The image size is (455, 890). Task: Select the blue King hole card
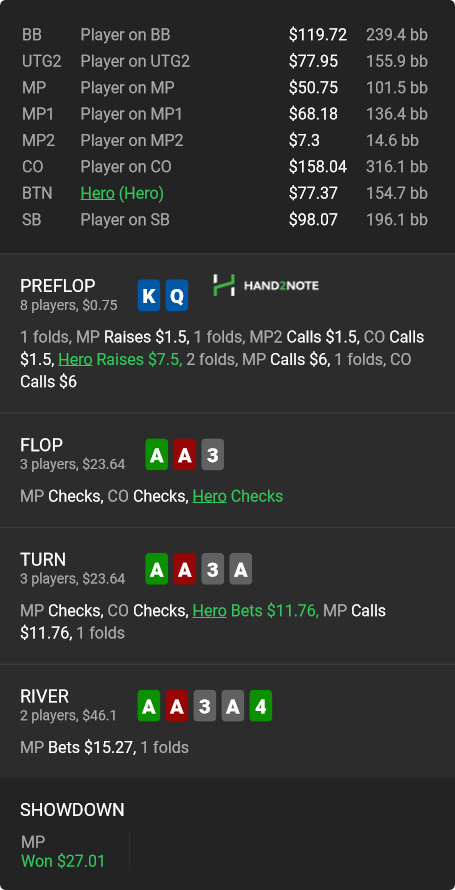pos(149,295)
